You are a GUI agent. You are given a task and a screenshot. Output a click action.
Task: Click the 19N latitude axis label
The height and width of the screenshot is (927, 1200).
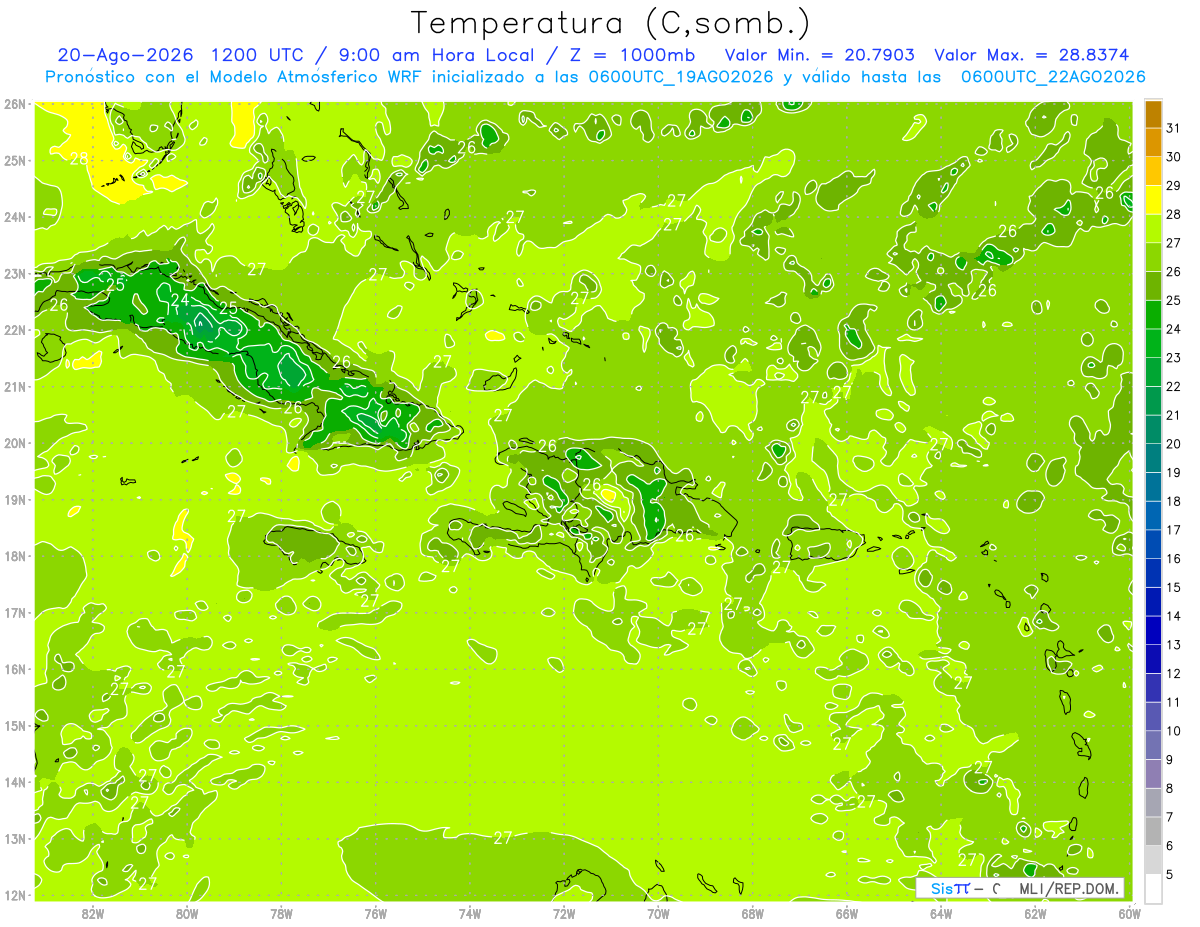click(14, 499)
